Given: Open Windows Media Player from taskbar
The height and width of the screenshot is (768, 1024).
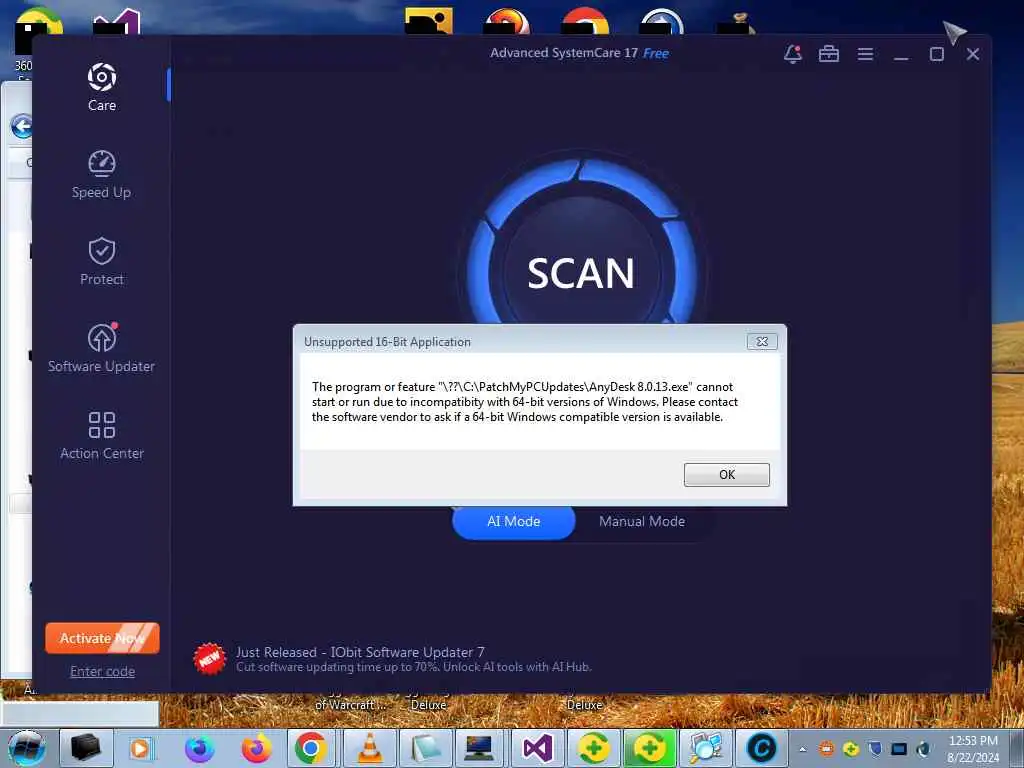Looking at the screenshot, I should point(140,748).
